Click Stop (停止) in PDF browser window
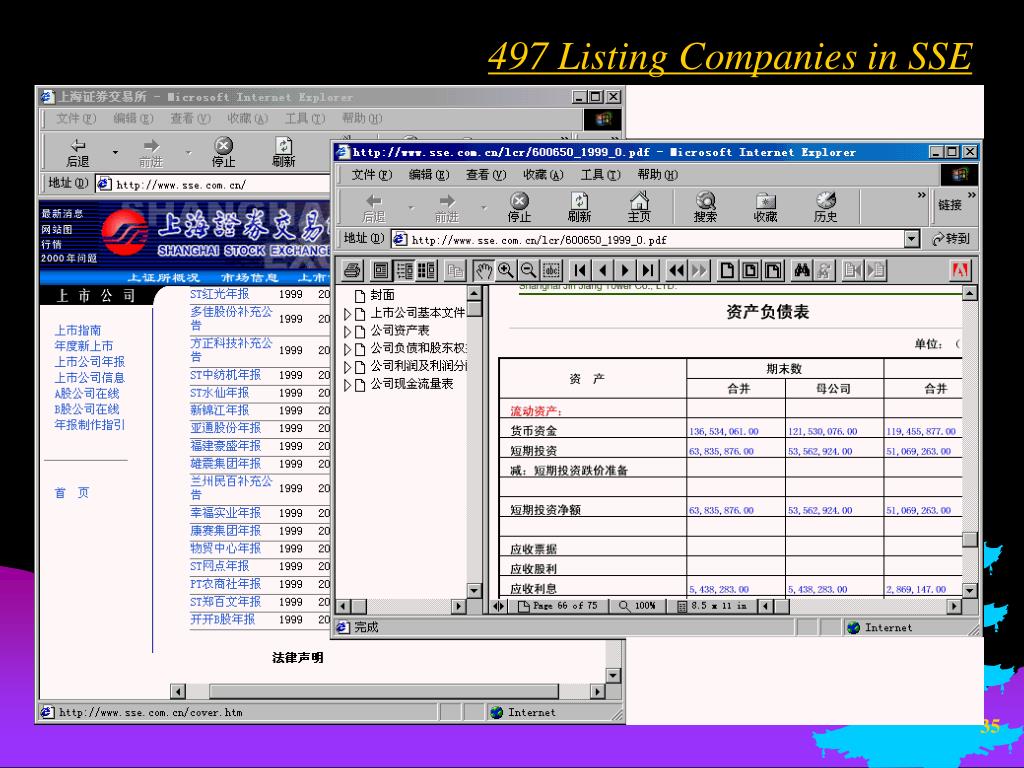1024x768 pixels. point(519,207)
